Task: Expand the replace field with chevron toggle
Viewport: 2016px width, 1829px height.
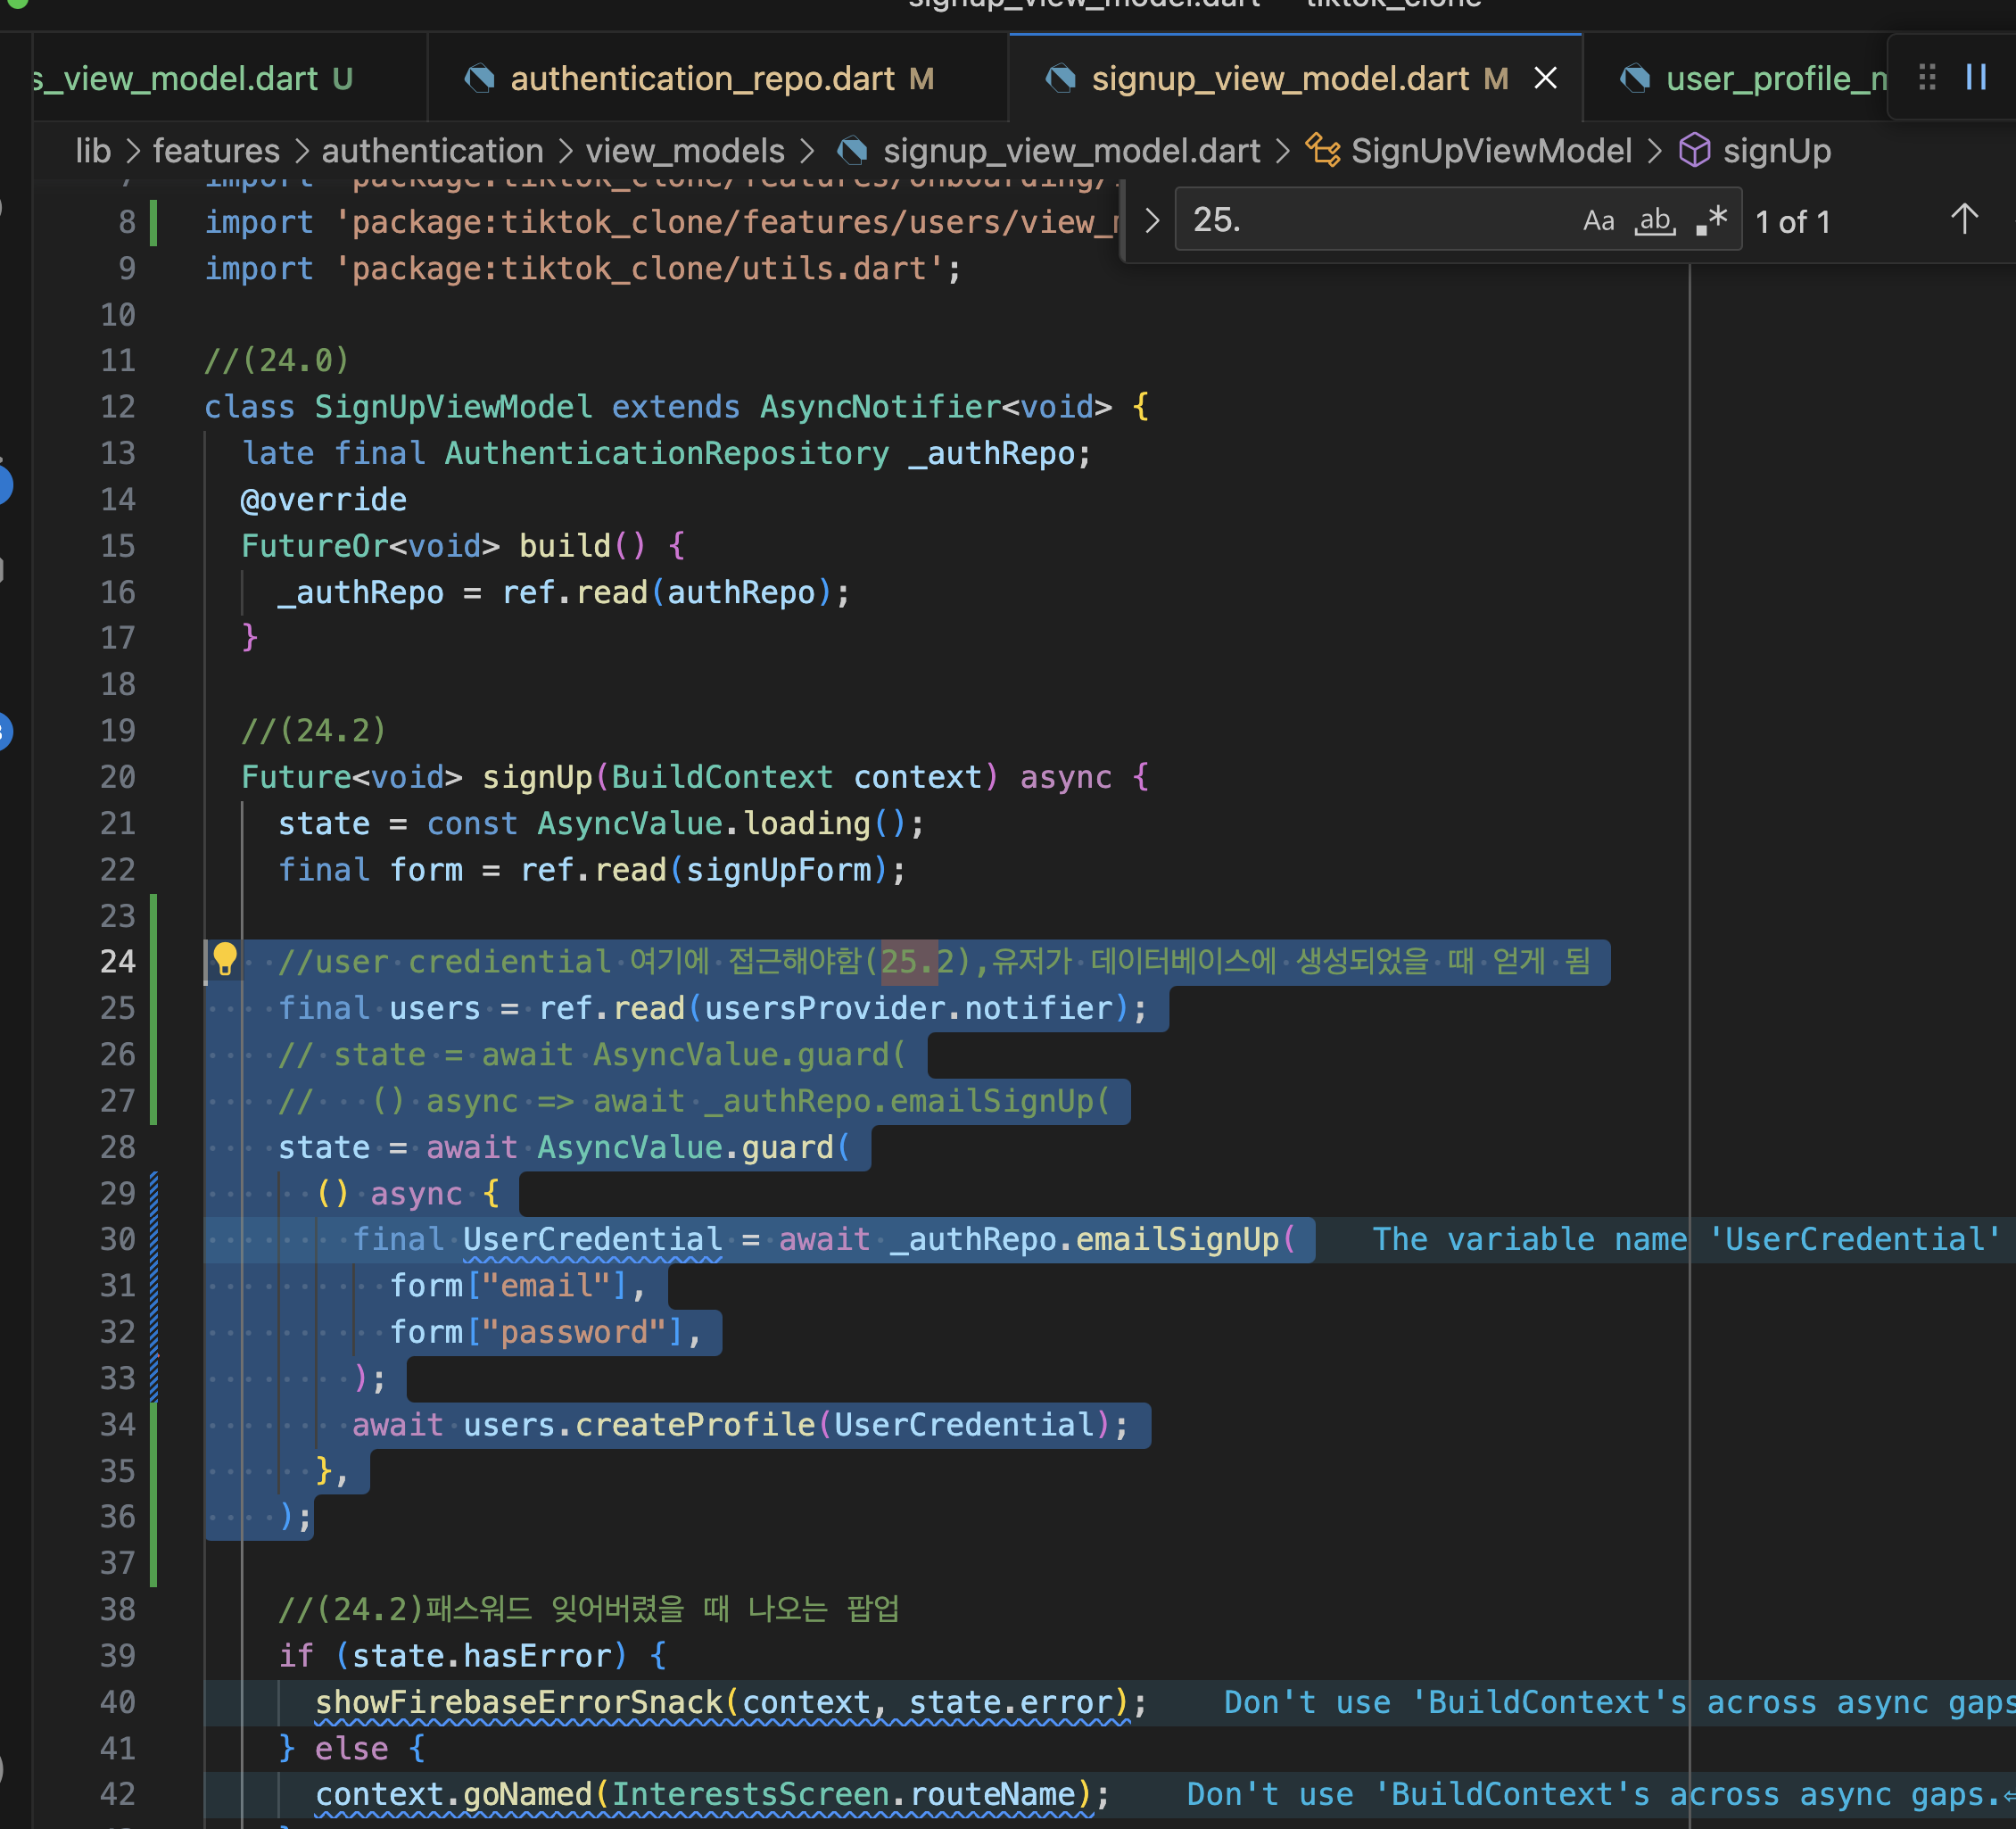Action: pos(1152,220)
